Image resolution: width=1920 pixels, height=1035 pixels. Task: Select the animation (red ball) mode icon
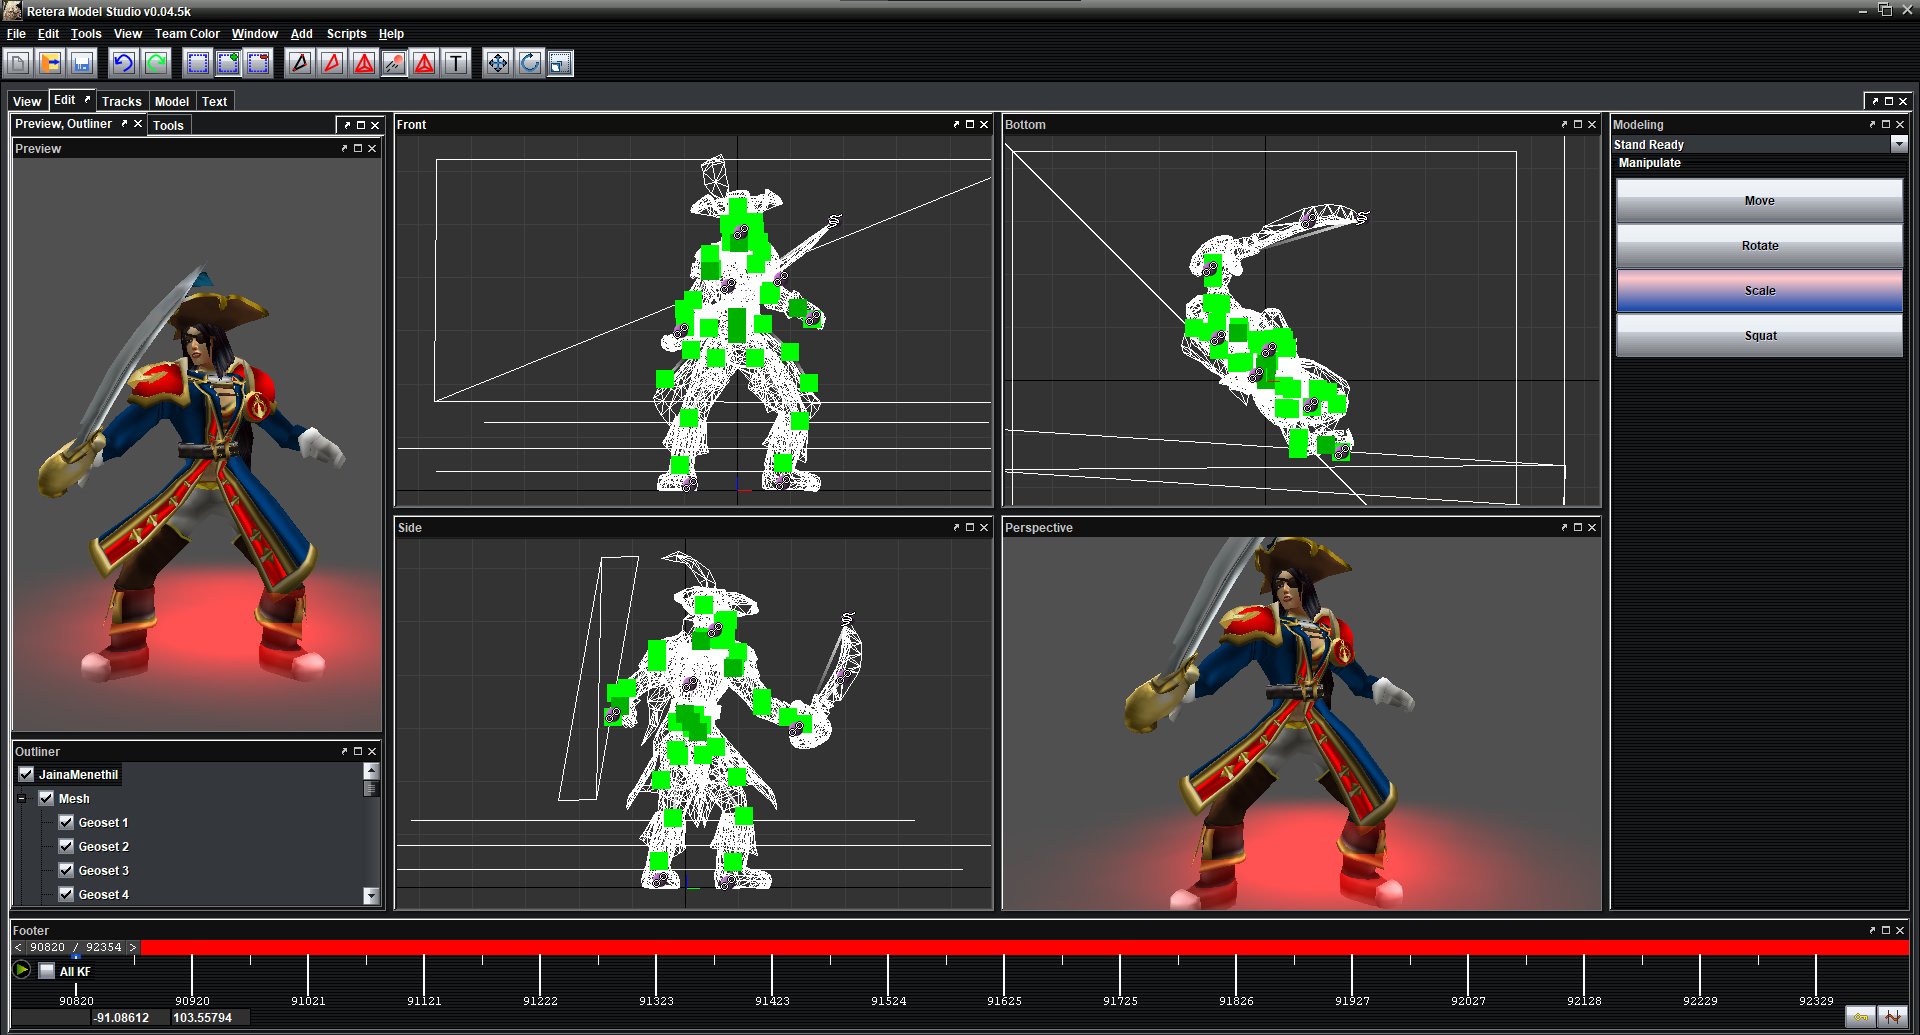(x=394, y=64)
